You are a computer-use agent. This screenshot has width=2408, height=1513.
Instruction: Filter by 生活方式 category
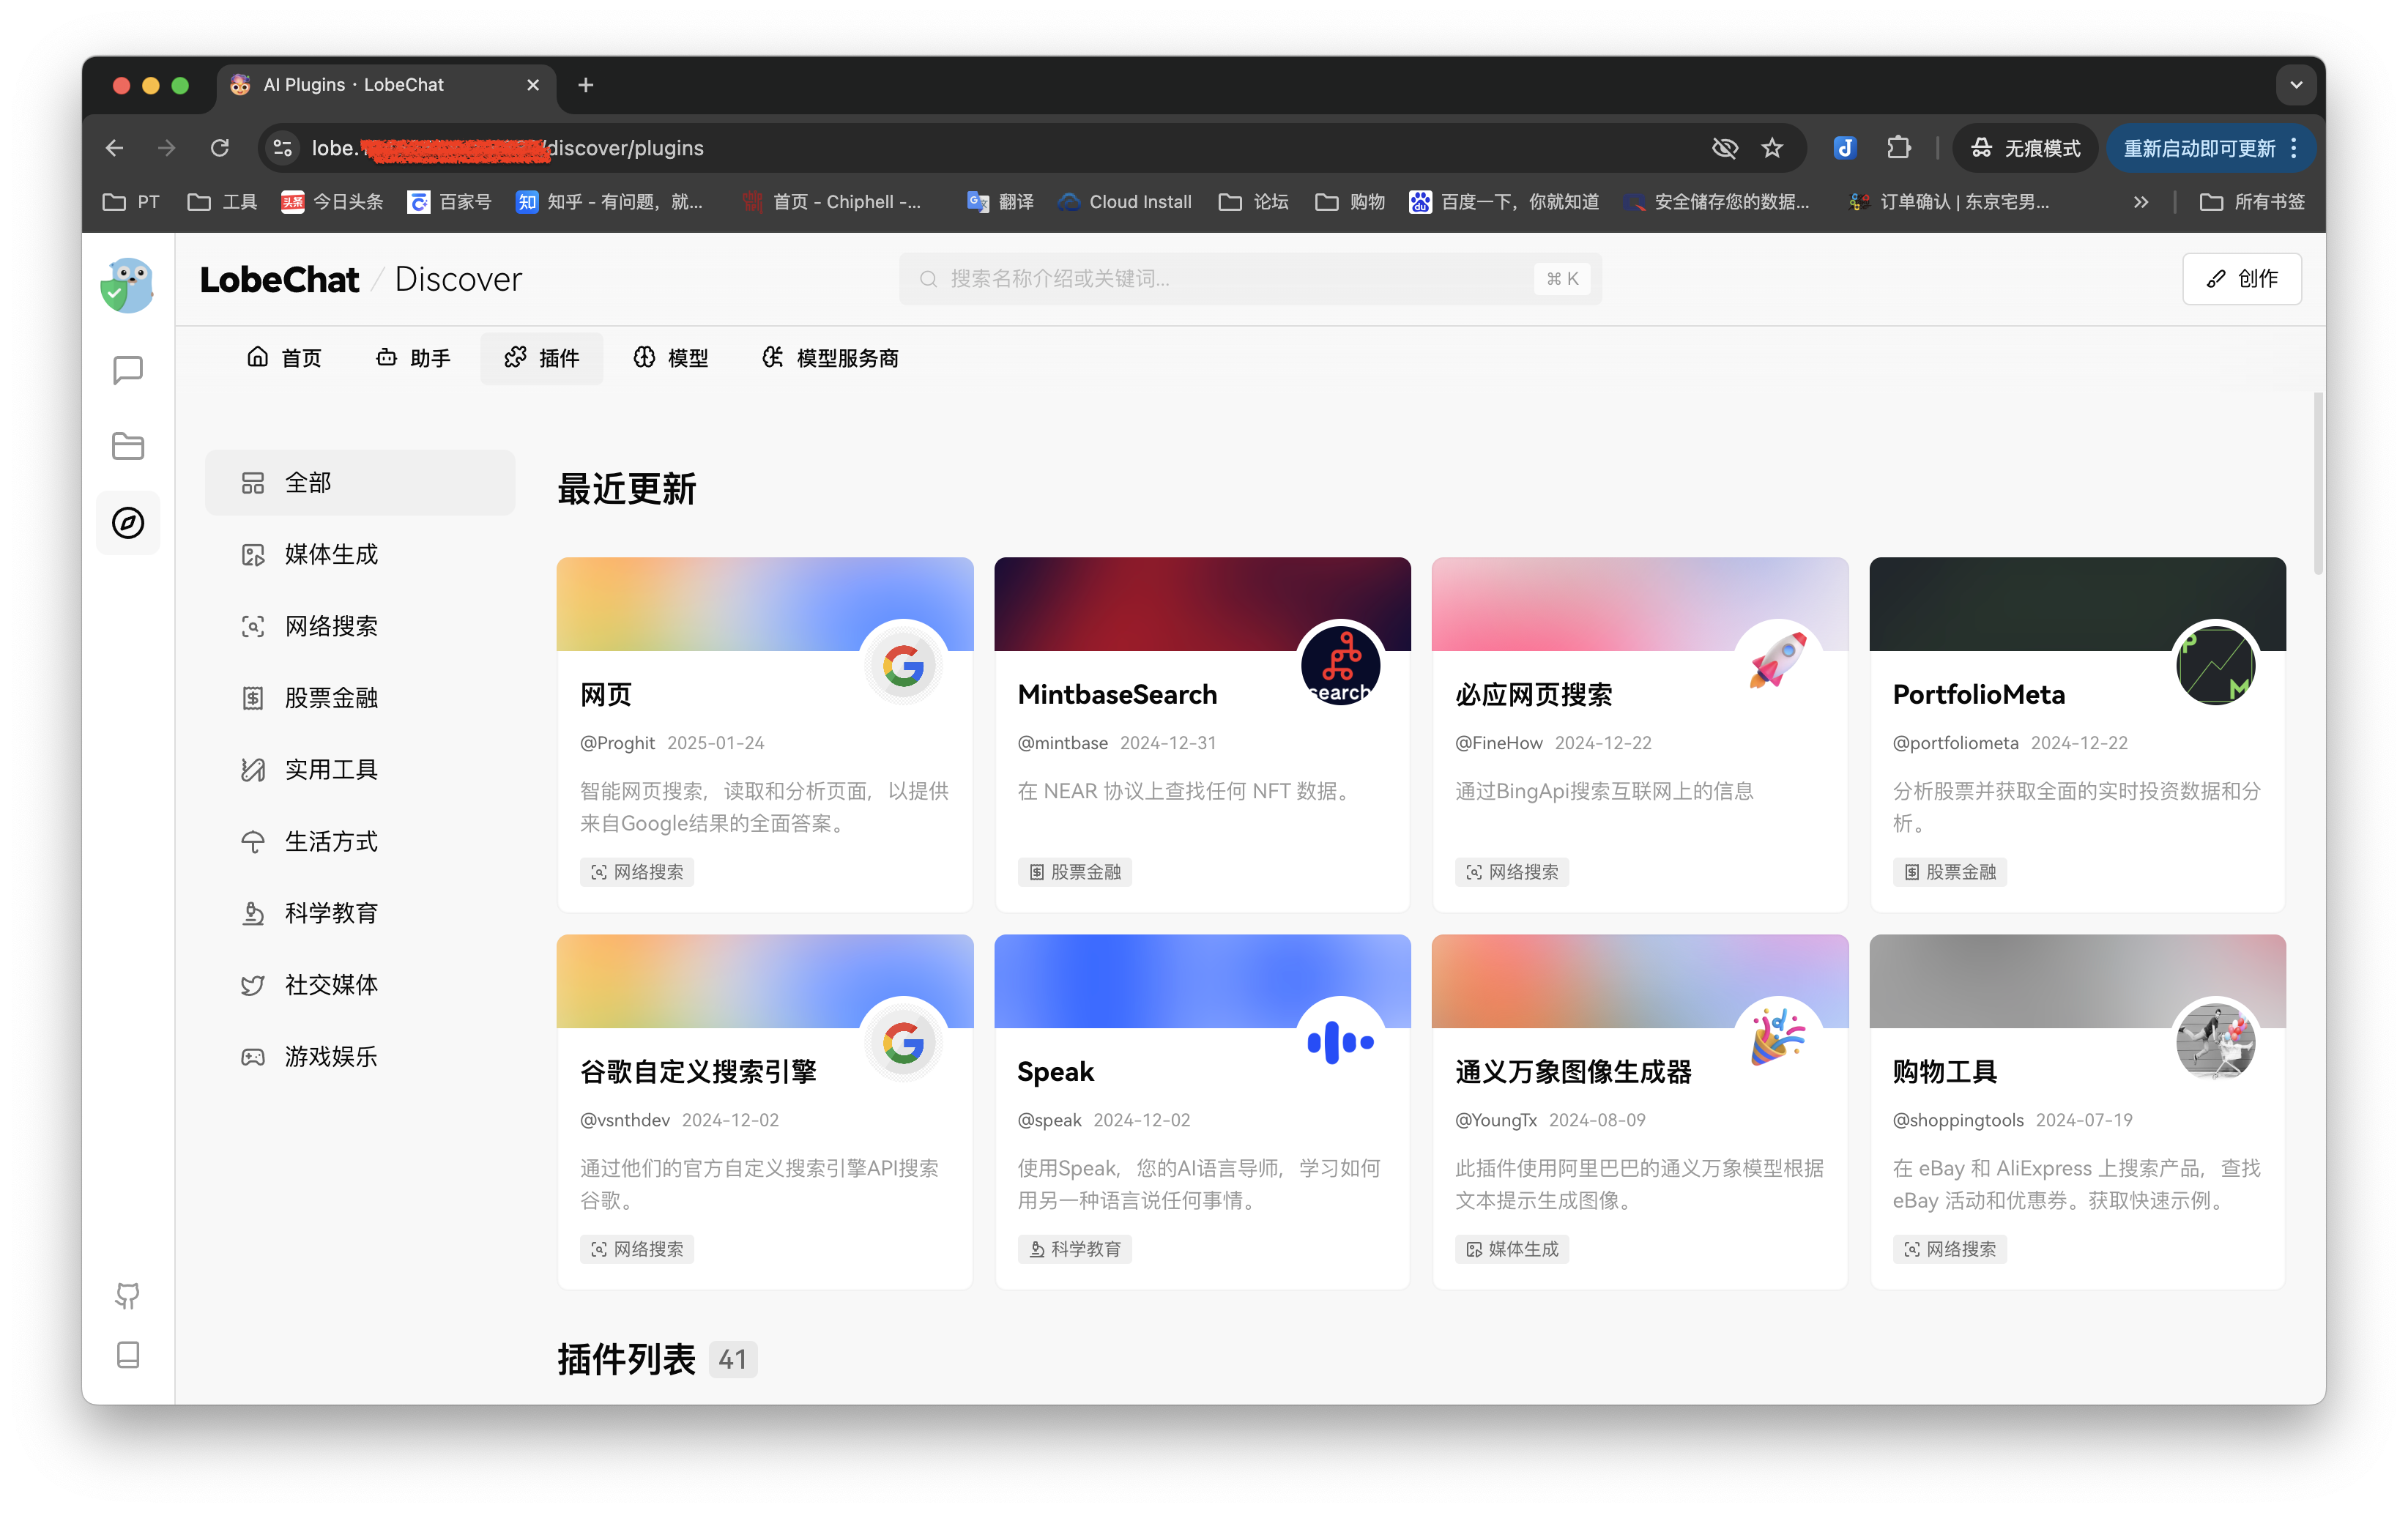tap(360, 841)
